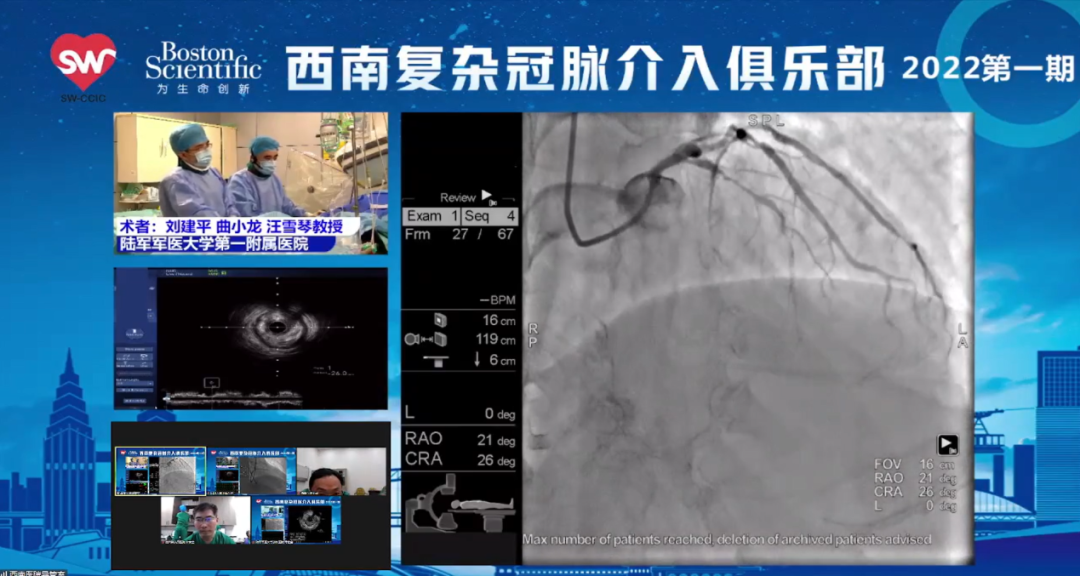The height and width of the screenshot is (576, 1080).
Task: Select the top-row webcam participant with a white wall
Action: point(342,471)
